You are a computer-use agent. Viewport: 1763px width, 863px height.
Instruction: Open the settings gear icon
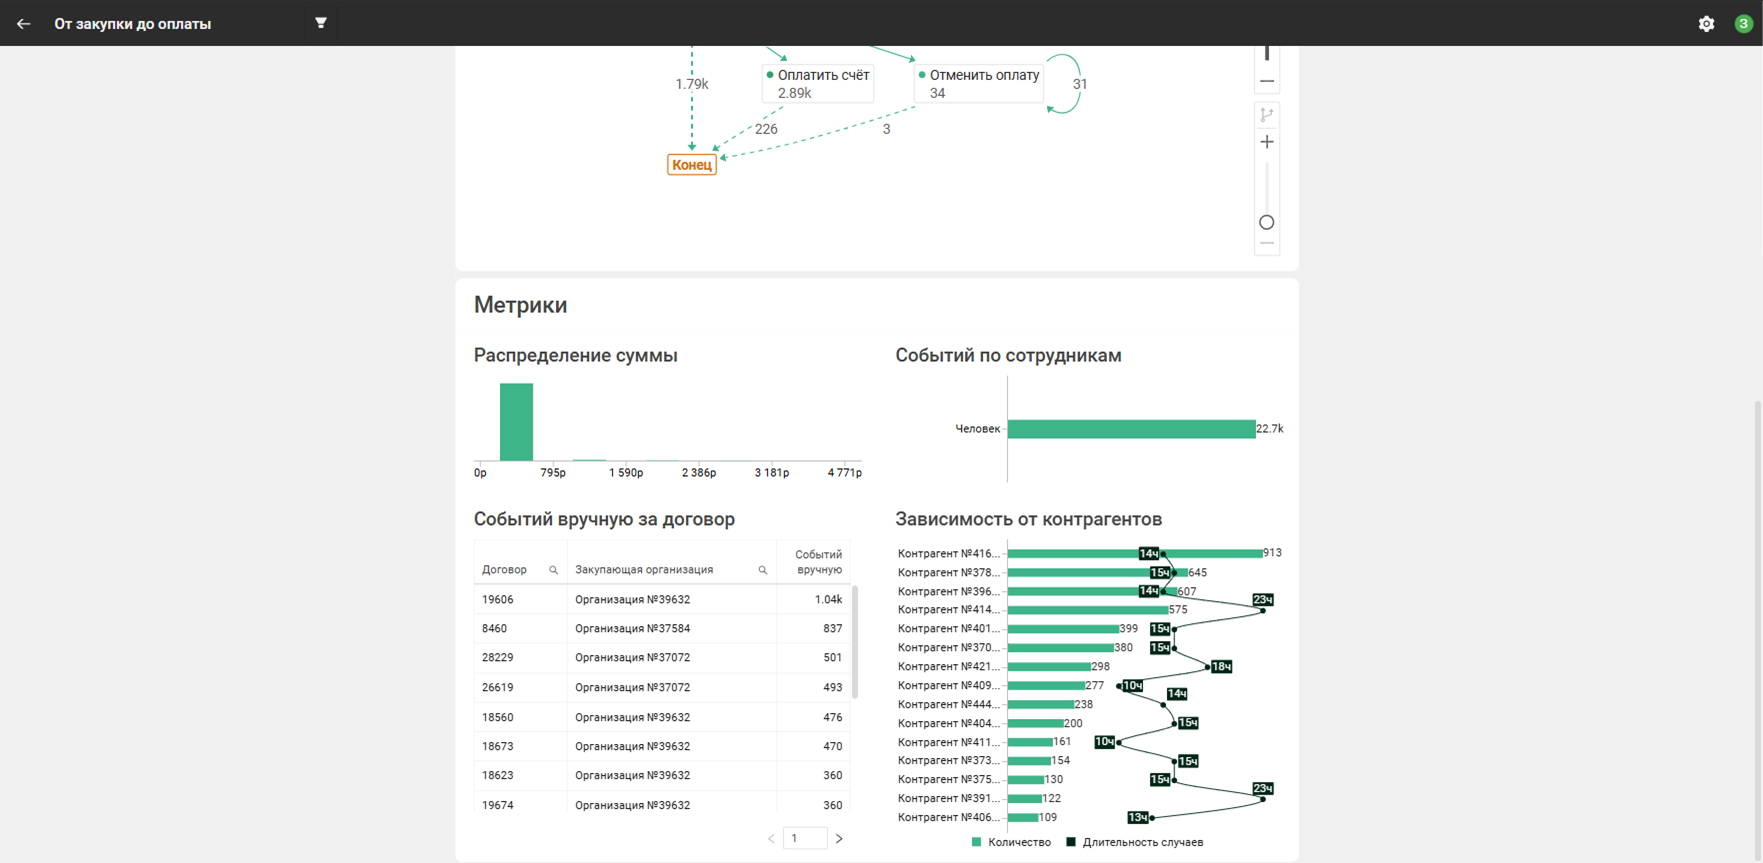pyautogui.click(x=1706, y=24)
